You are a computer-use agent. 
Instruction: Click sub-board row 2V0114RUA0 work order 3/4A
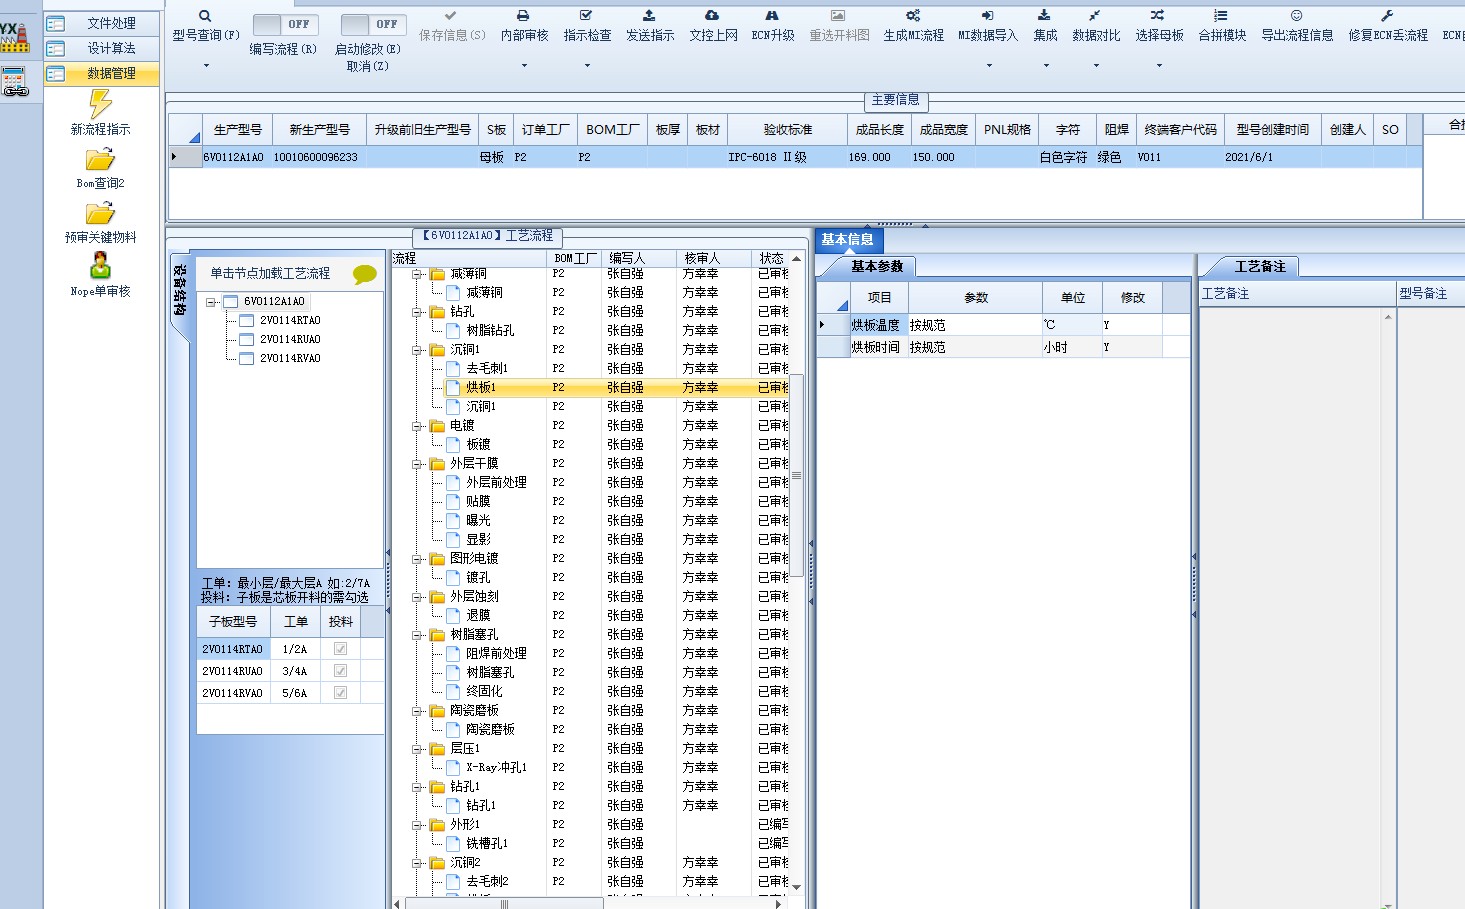(294, 672)
